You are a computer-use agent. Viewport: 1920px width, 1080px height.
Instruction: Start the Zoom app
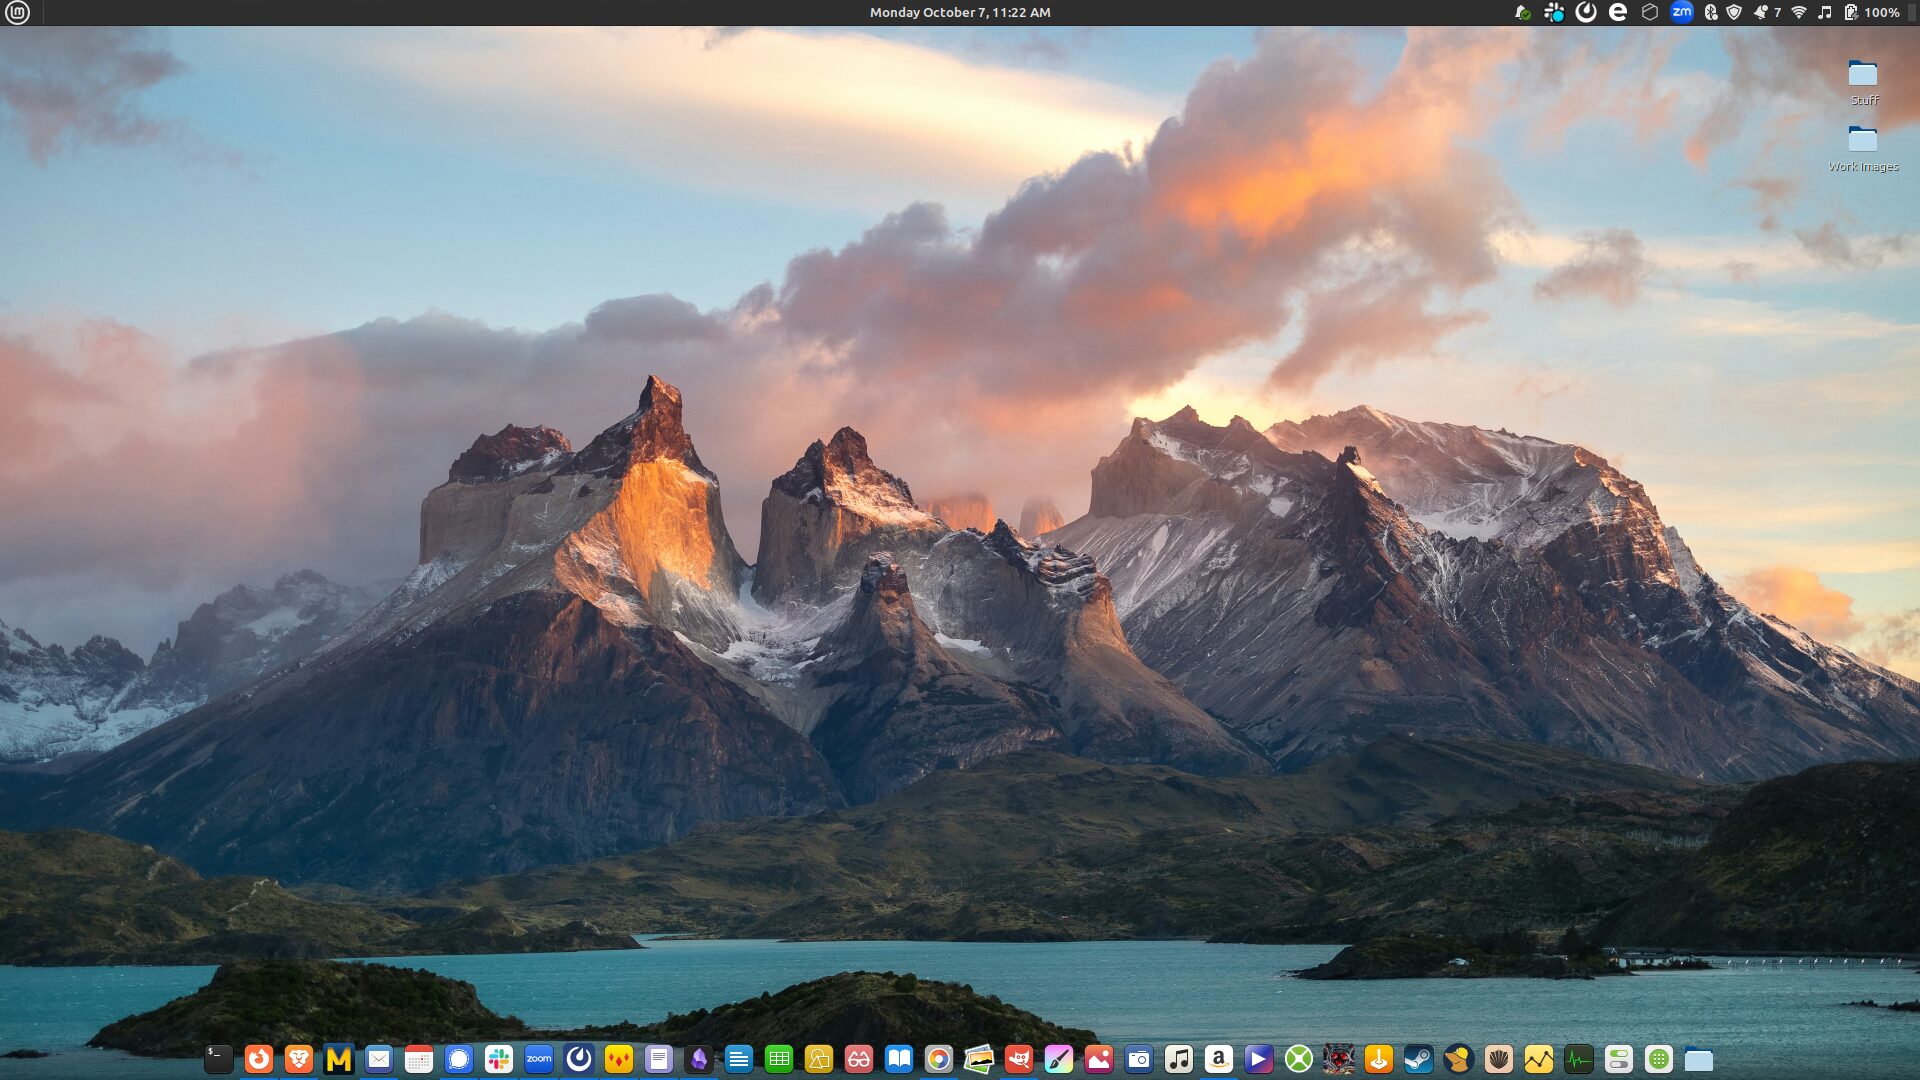(539, 1059)
